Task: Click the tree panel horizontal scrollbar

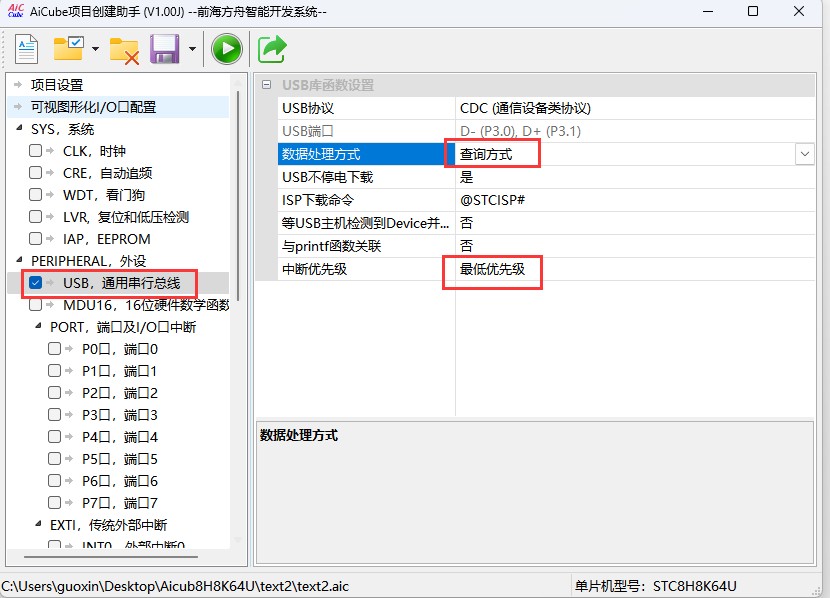Action: [111, 557]
